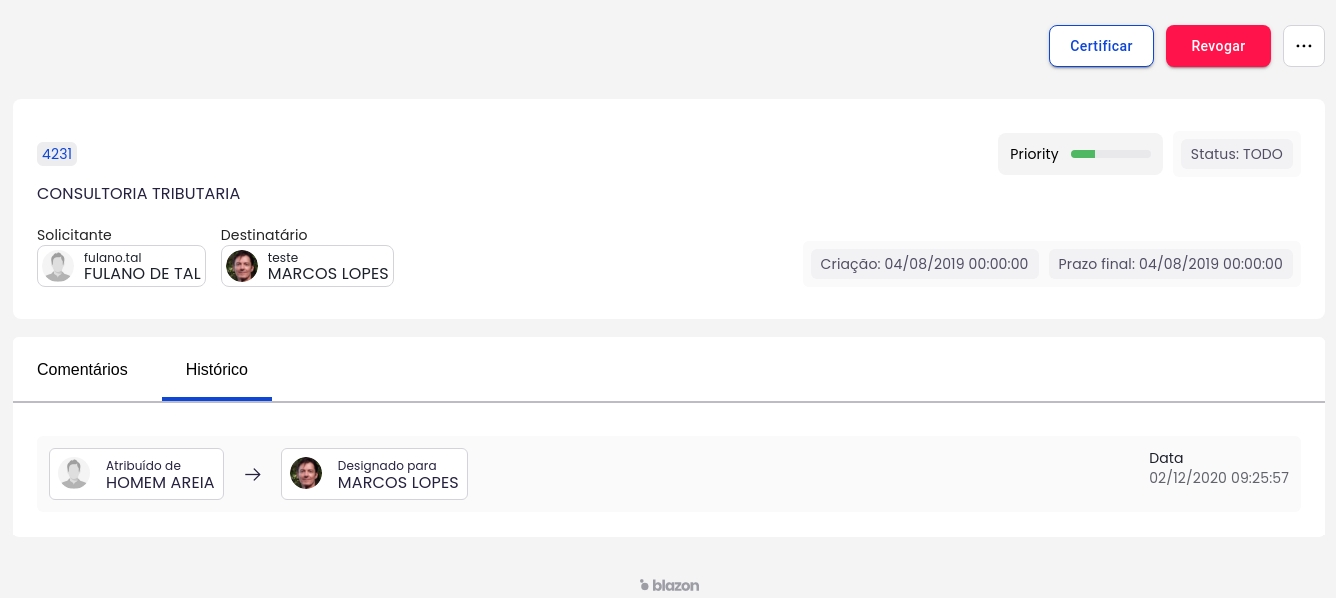Click the 4231 task ID badge
1336x598 pixels.
point(57,154)
